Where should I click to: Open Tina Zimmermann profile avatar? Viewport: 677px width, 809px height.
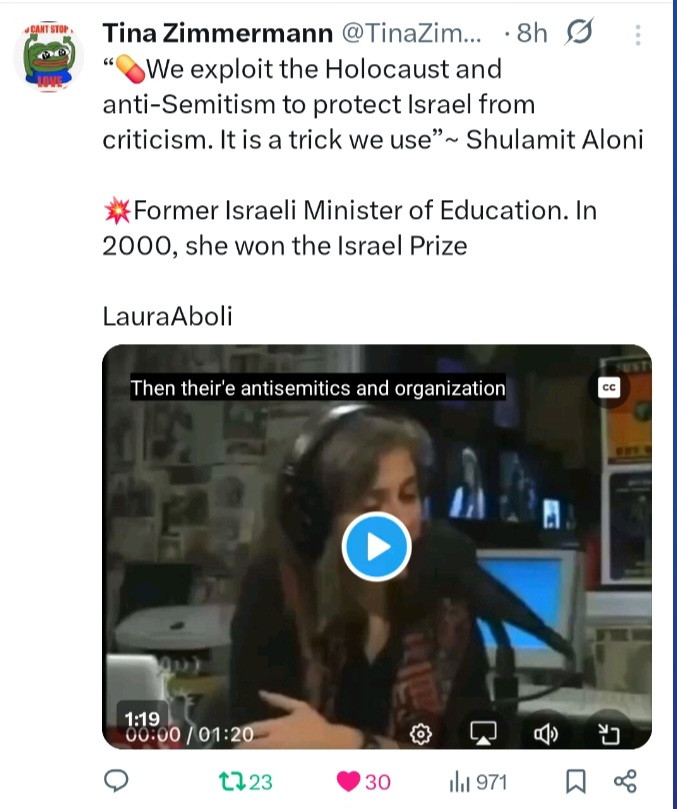tap(49, 56)
